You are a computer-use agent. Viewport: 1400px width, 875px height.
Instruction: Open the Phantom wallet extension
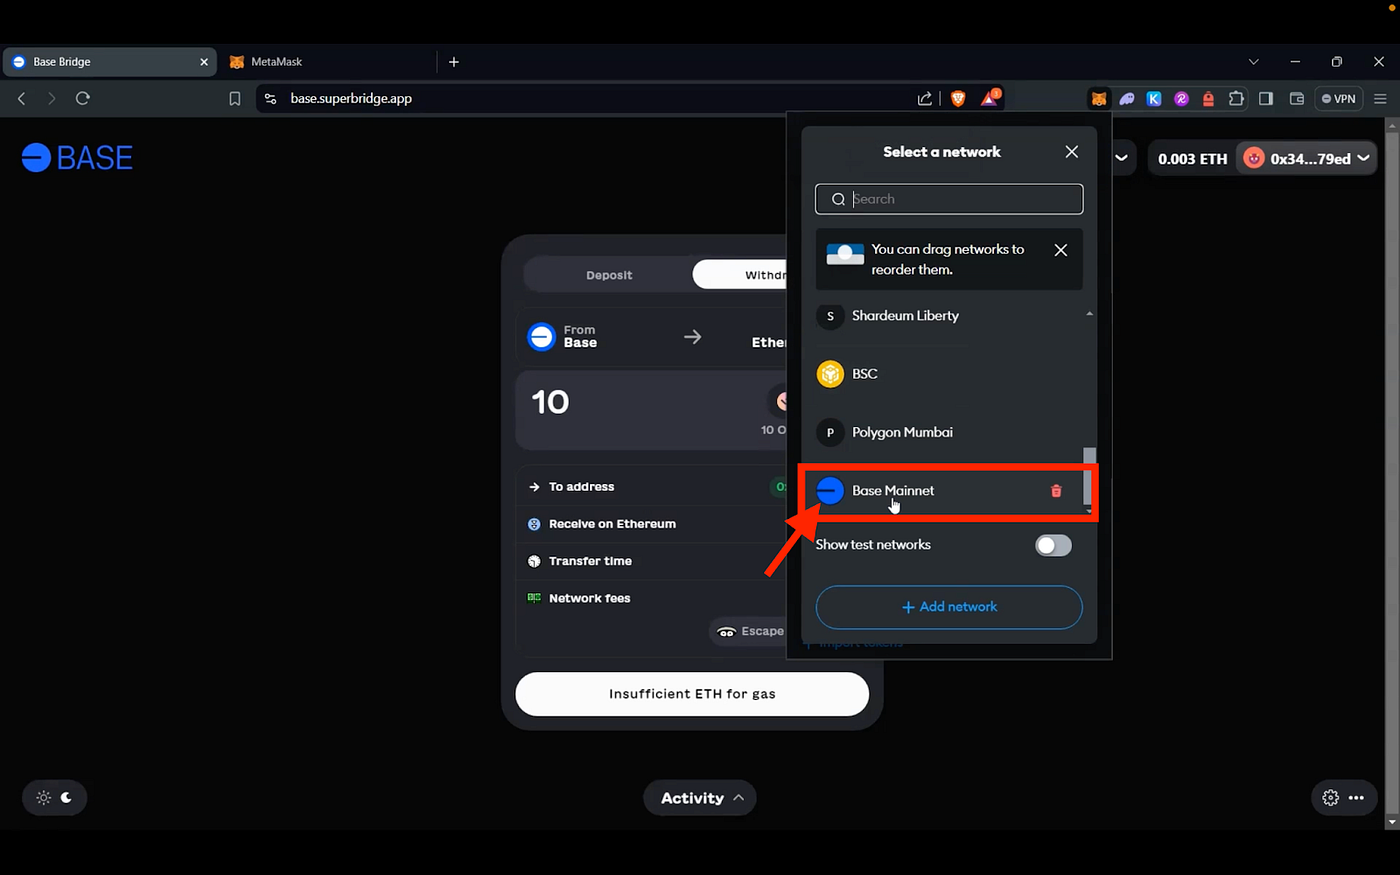[1127, 98]
